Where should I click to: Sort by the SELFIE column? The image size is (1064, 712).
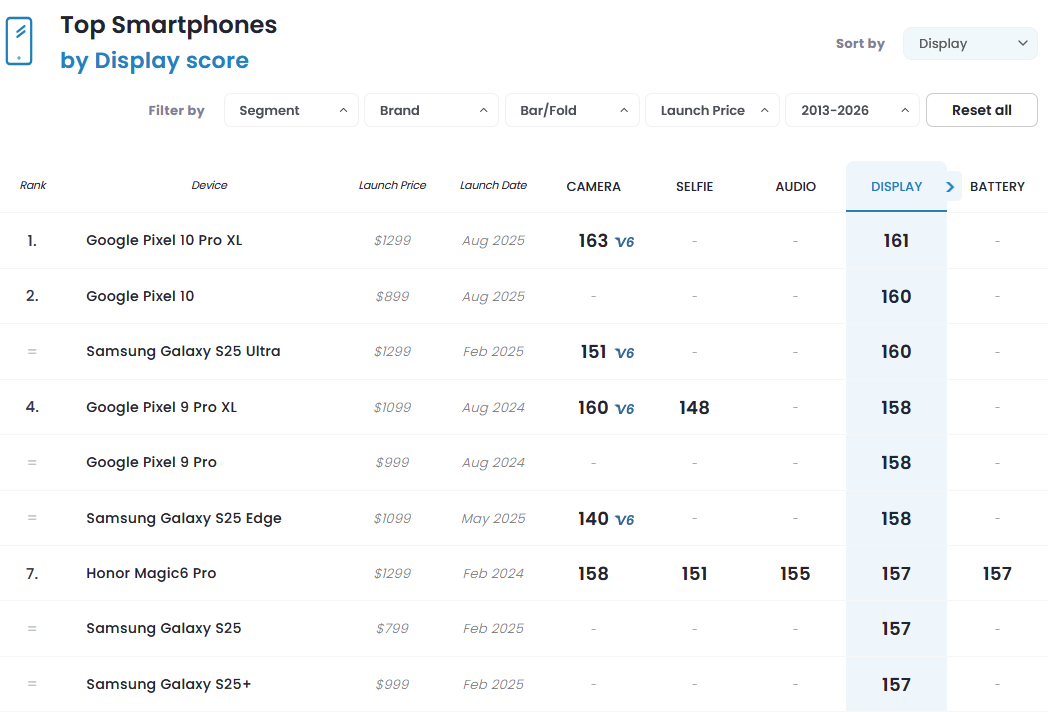(x=694, y=187)
